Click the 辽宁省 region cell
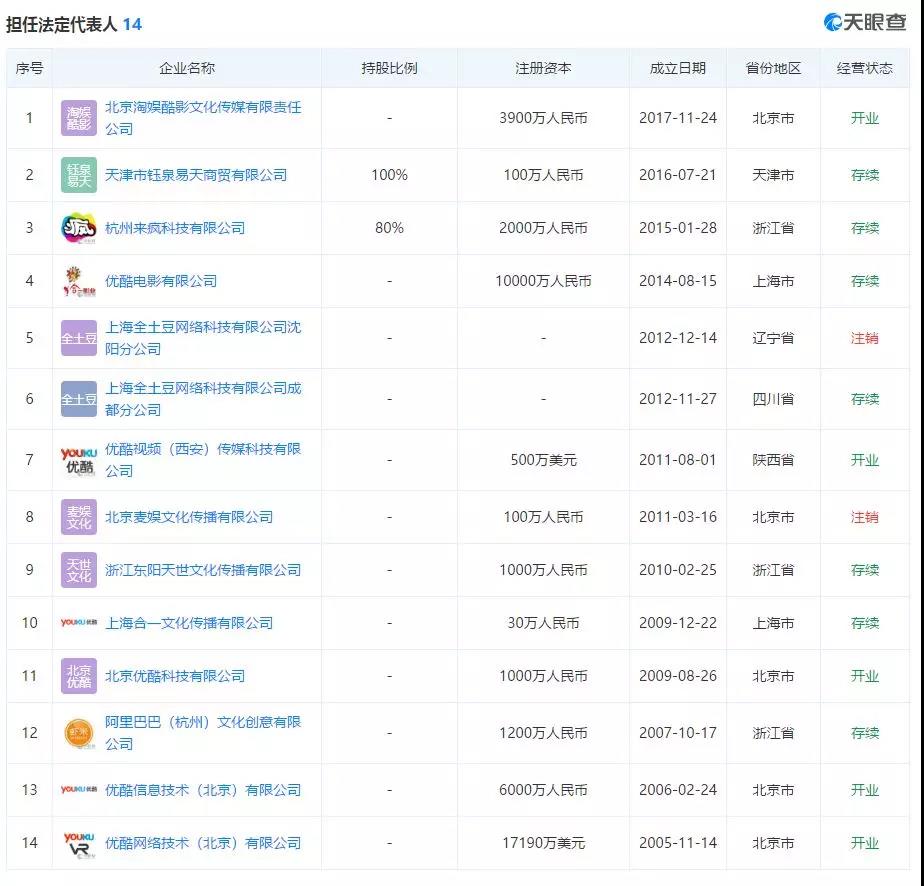Viewport: 924px width, 886px height. [773, 338]
